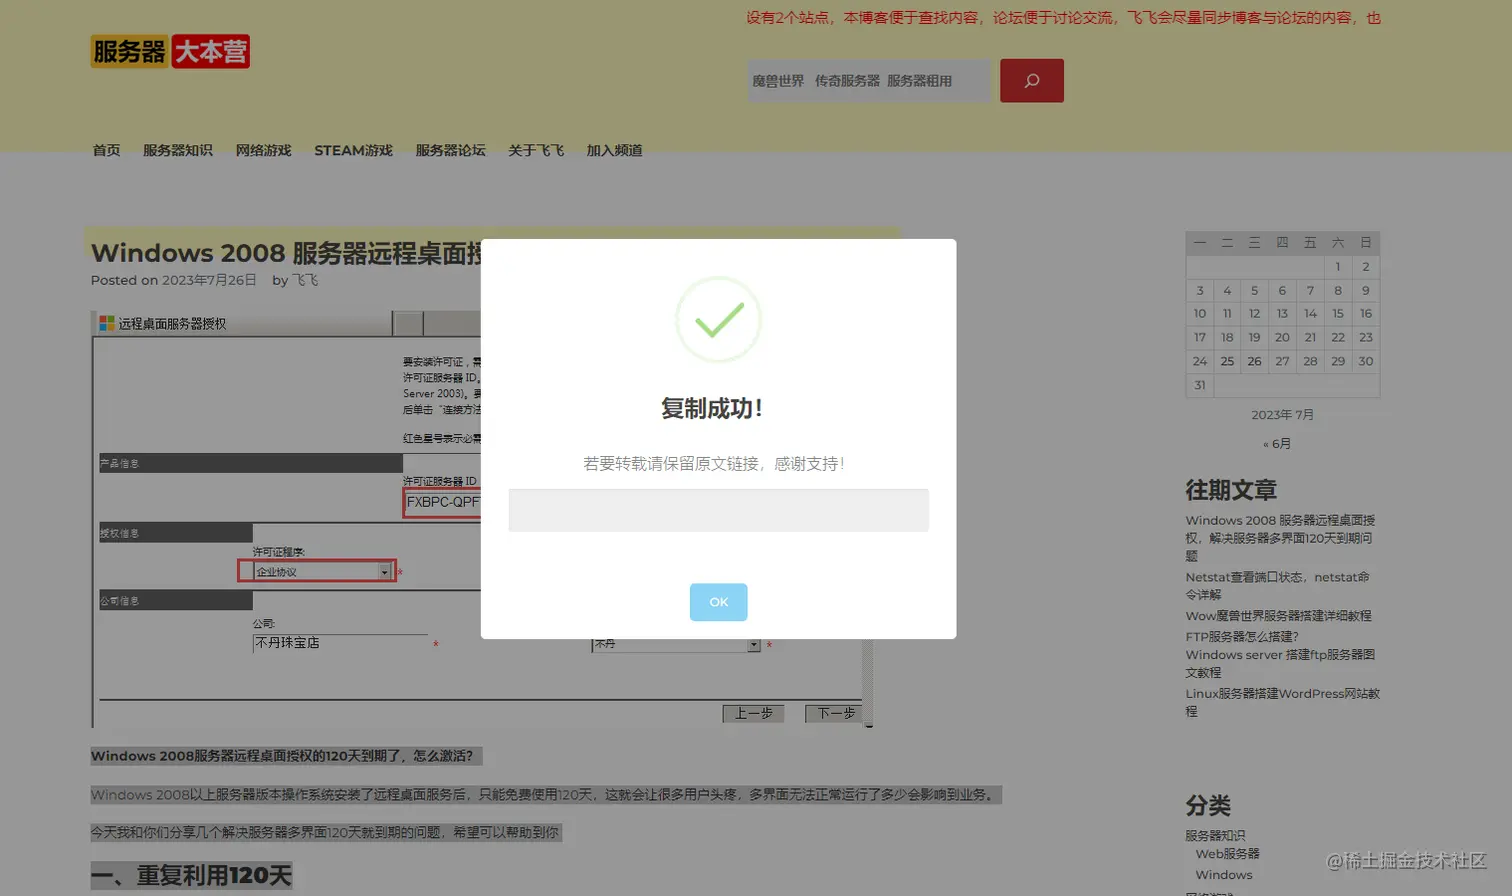Viewport: 1512px width, 896px height.
Task: Open the 不丹 country dropdown arrow in the image
Action: point(754,645)
